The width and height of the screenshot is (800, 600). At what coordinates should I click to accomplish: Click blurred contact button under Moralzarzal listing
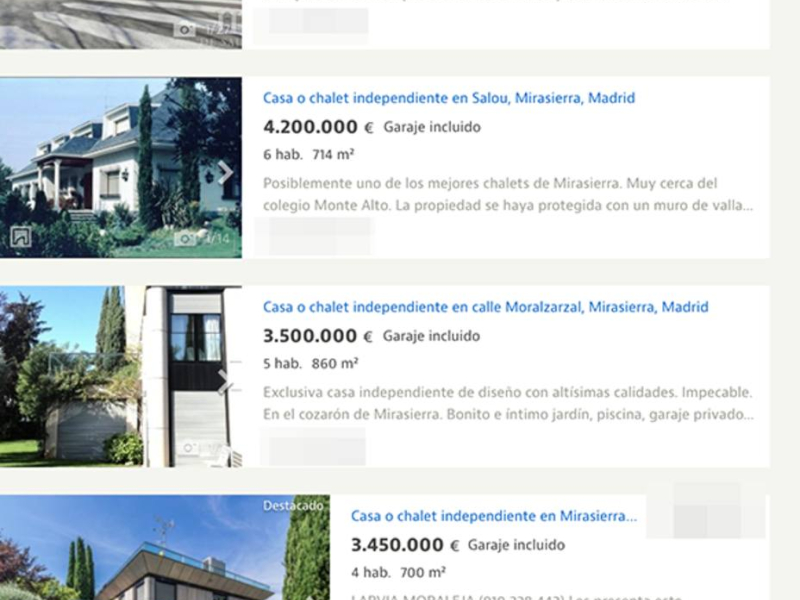click(314, 446)
